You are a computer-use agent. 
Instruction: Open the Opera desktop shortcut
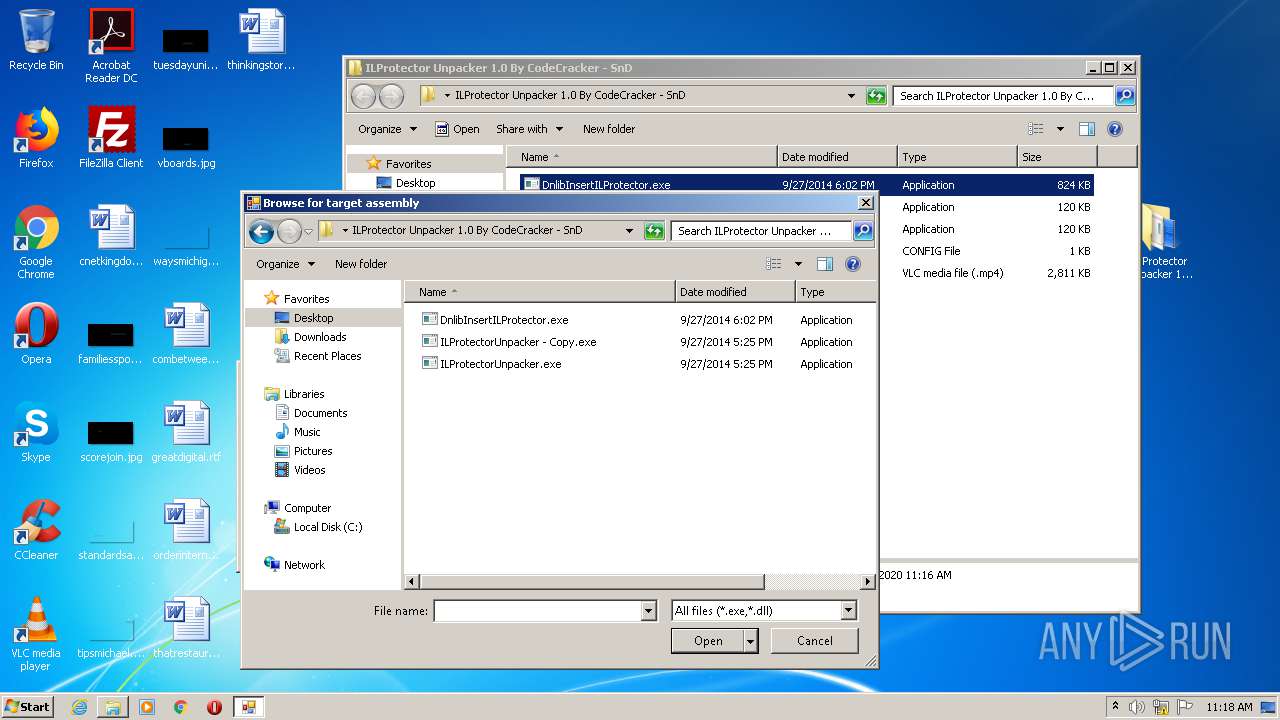coord(36,334)
